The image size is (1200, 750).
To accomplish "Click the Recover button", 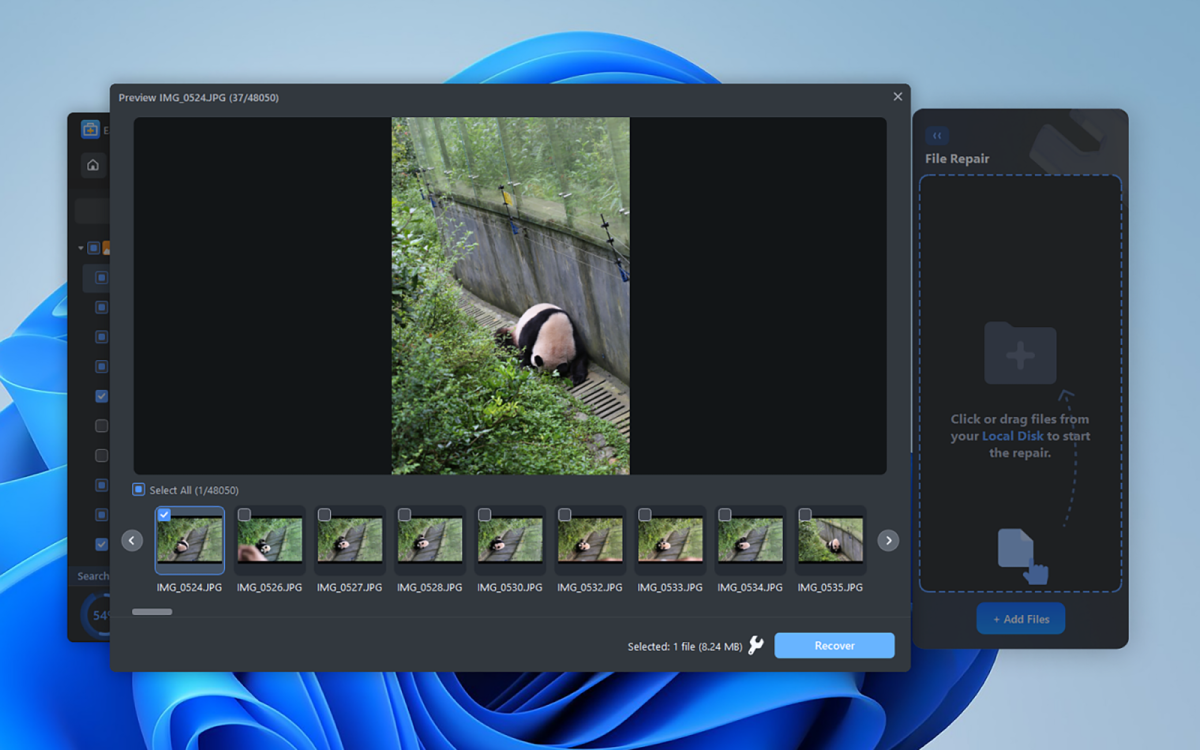I will (834, 645).
